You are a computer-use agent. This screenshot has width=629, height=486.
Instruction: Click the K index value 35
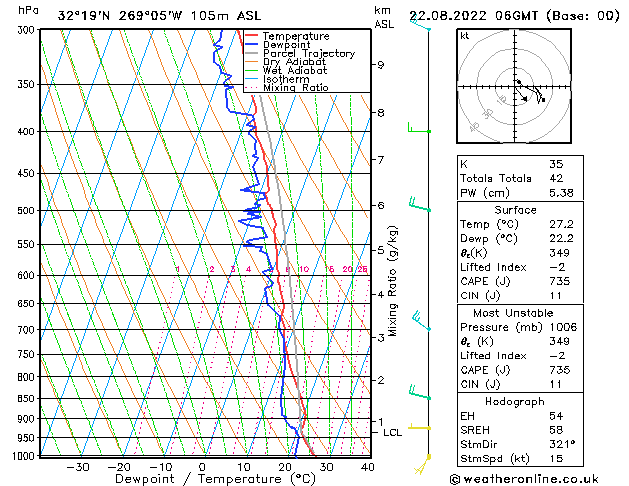tap(556, 164)
